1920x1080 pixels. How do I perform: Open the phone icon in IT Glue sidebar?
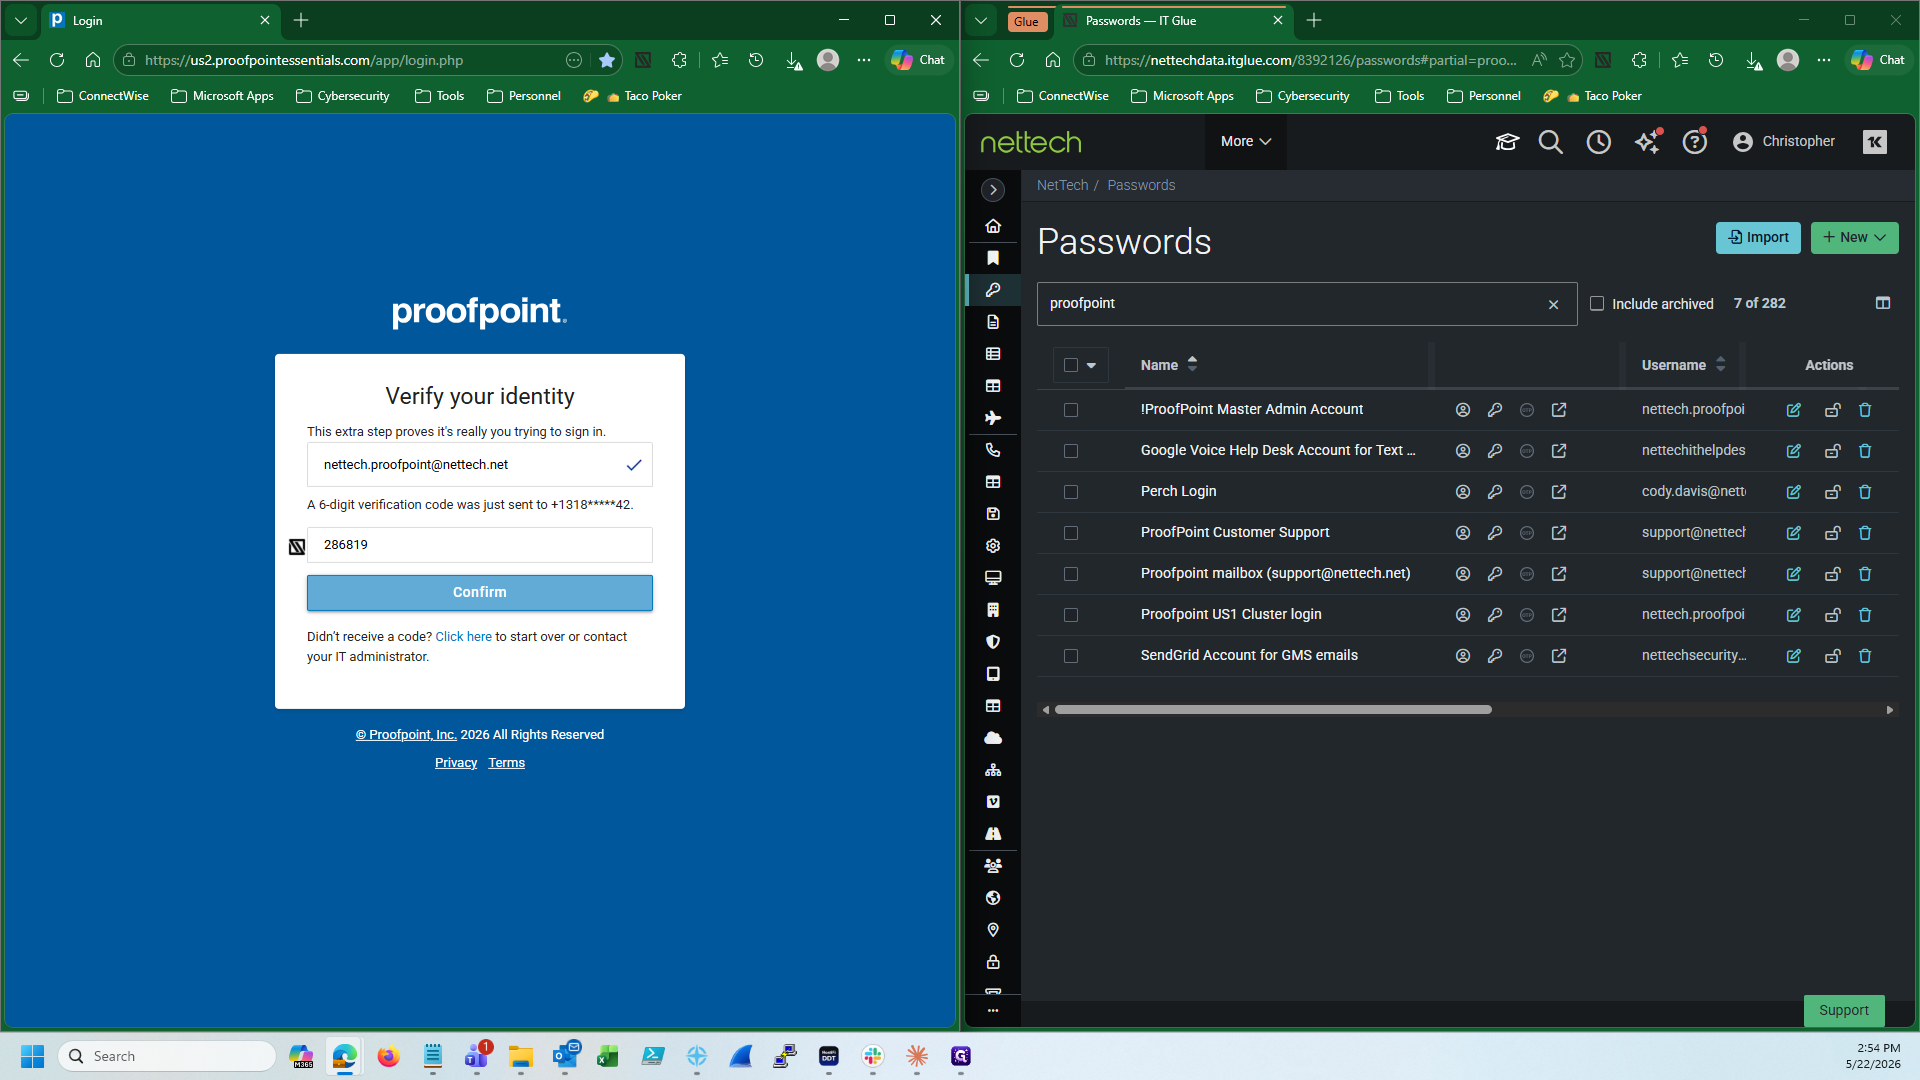pyautogui.click(x=993, y=450)
